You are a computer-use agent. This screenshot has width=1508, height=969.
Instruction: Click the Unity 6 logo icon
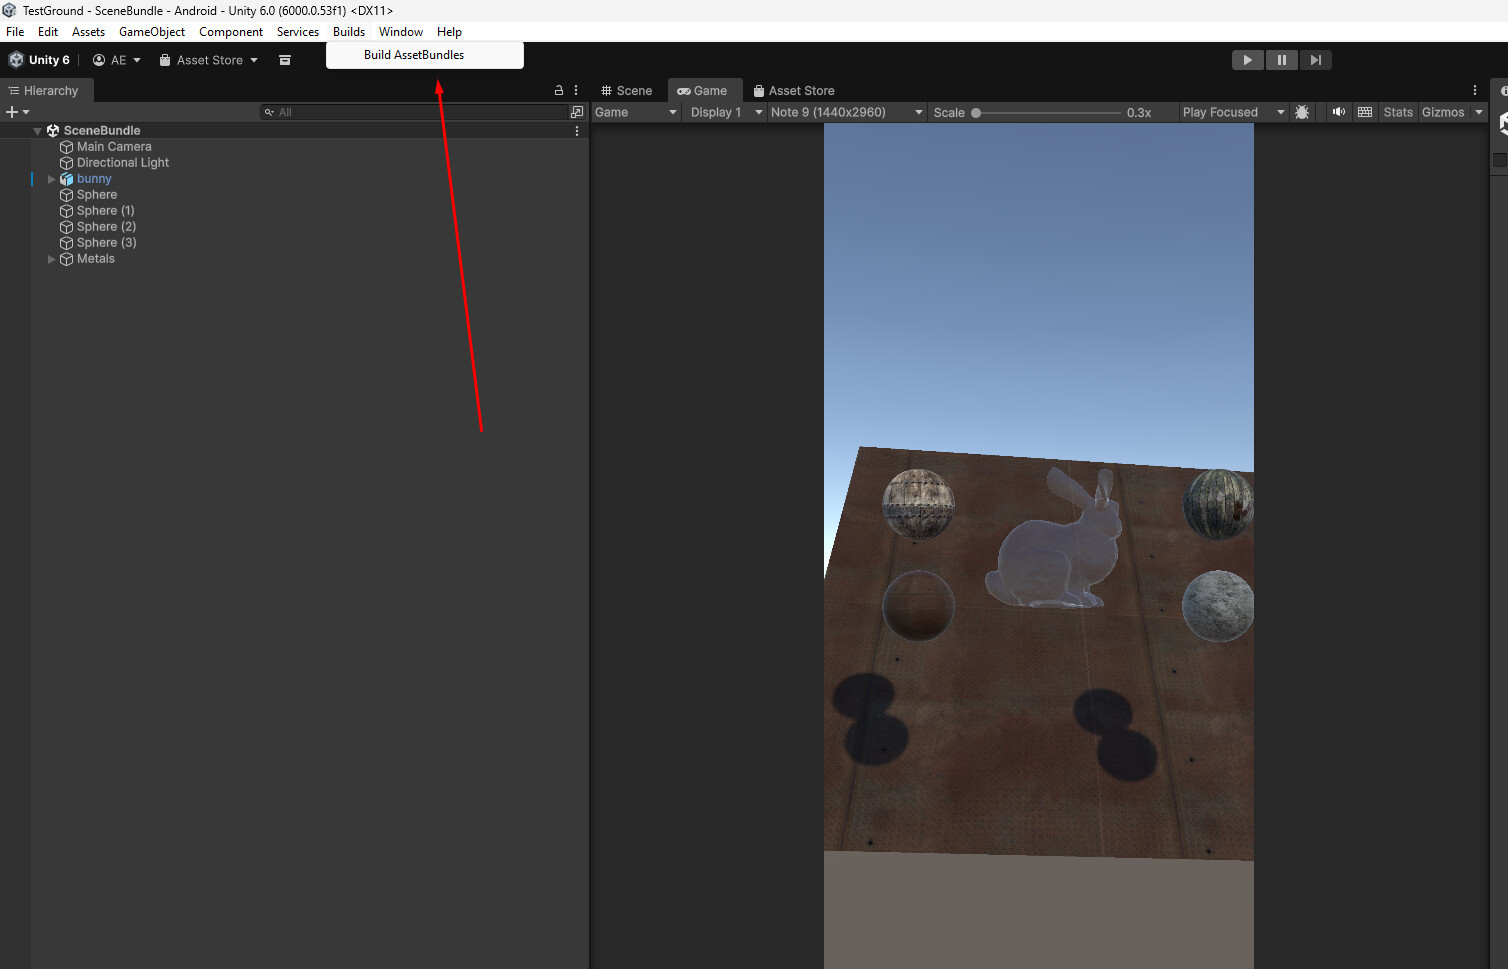point(15,59)
